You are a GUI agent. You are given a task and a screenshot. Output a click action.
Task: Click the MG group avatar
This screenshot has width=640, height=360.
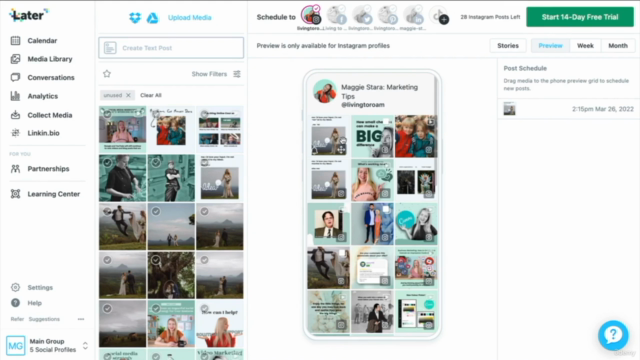tap(16, 346)
